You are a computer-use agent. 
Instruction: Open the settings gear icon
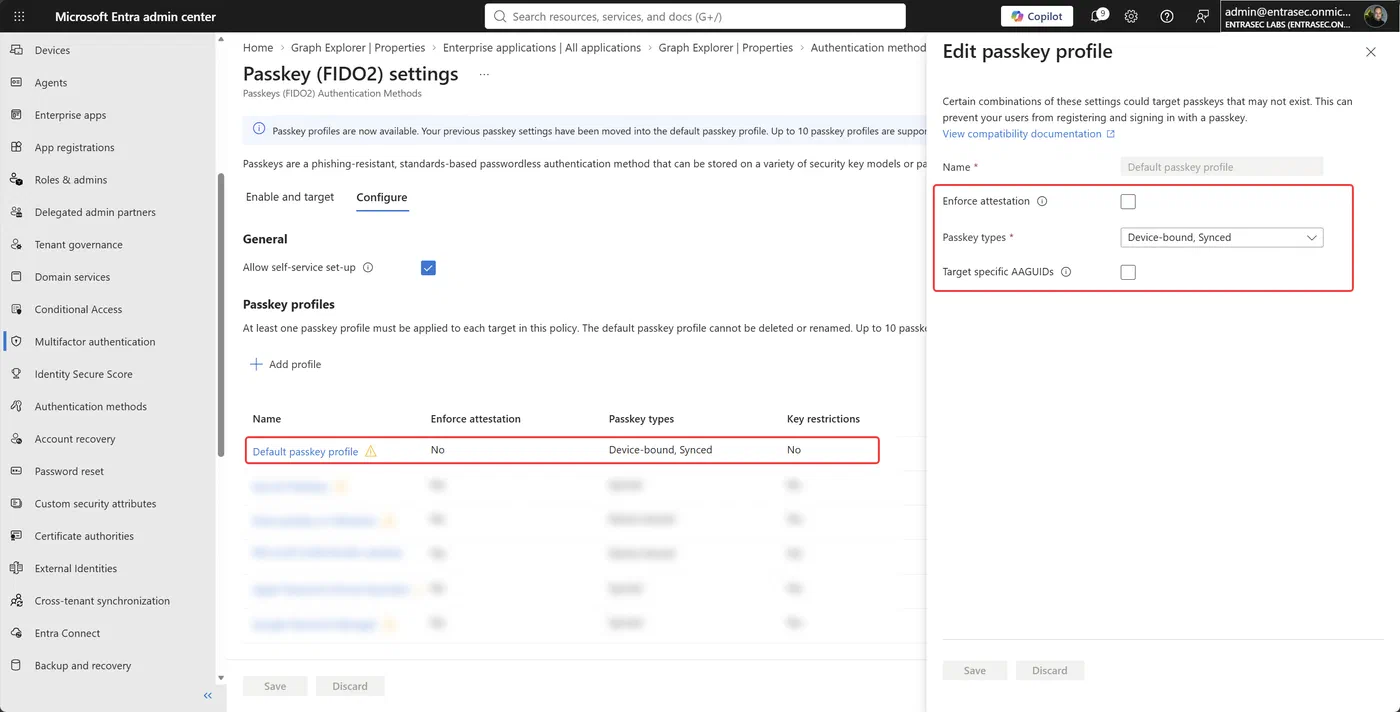tap(1131, 16)
